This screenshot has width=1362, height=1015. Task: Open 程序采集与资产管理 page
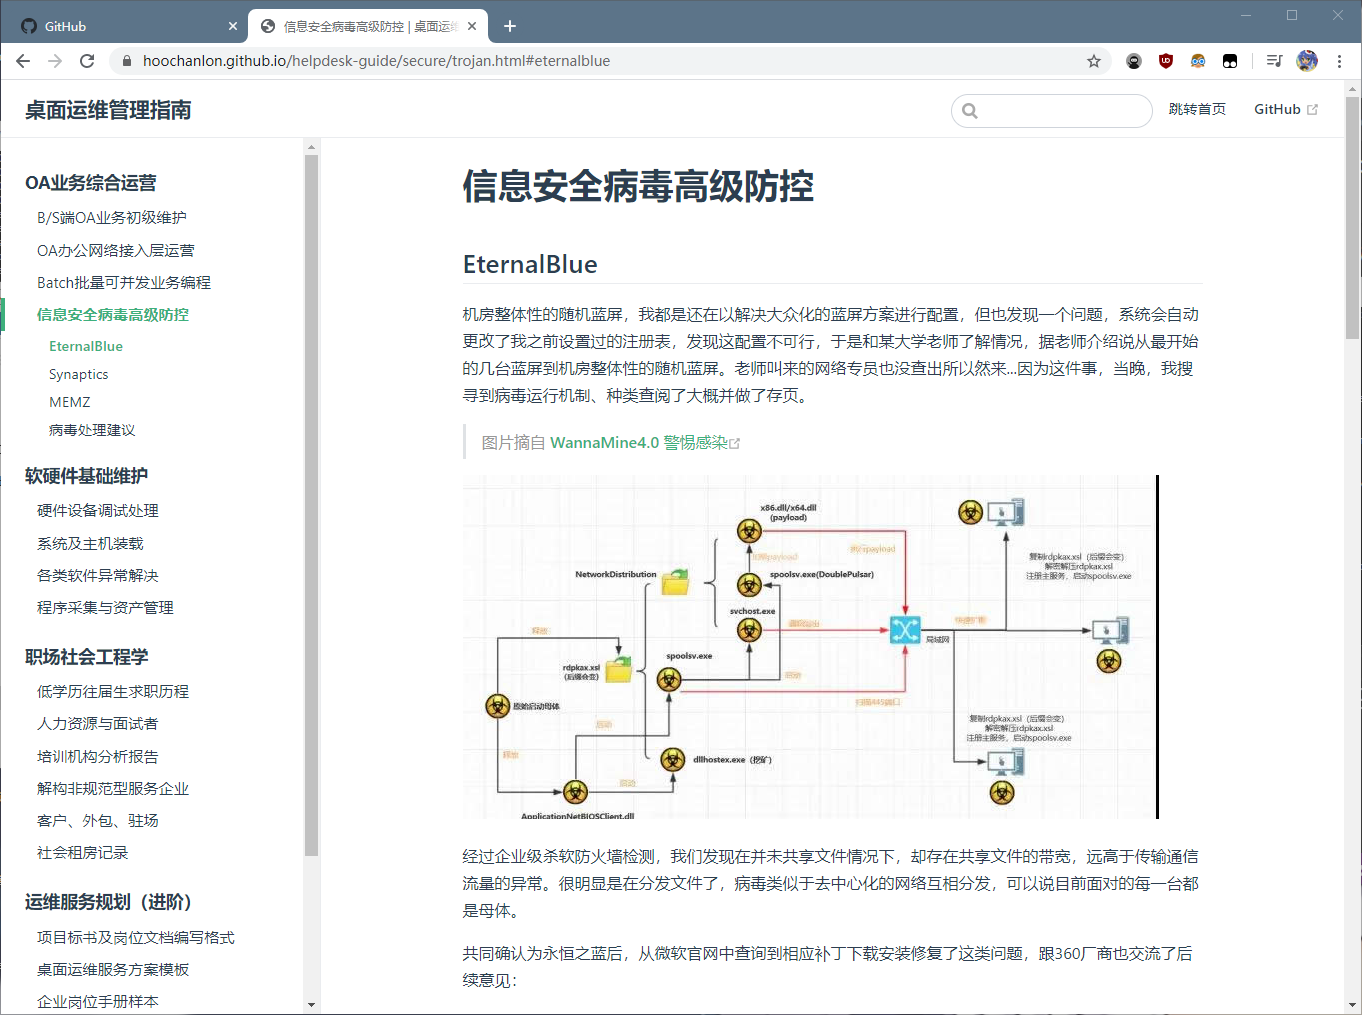click(x=105, y=607)
